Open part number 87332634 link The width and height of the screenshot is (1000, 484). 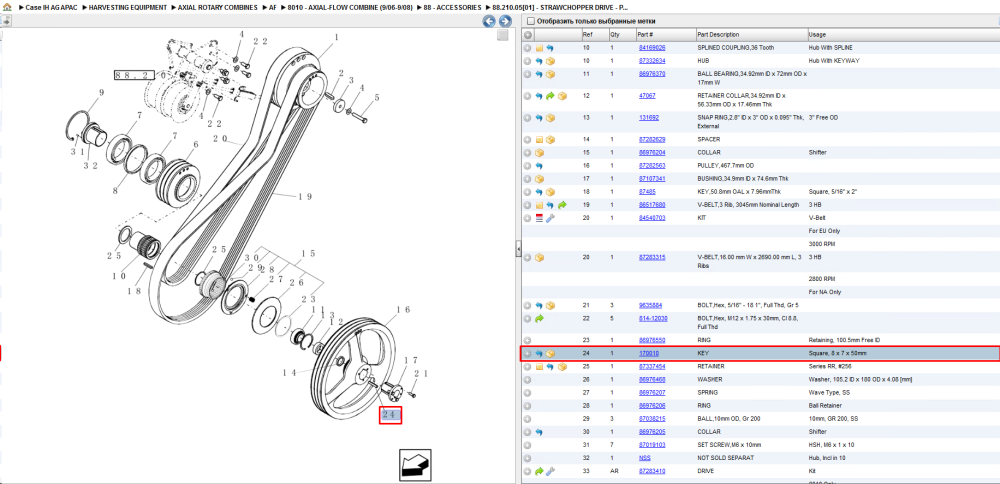point(652,61)
